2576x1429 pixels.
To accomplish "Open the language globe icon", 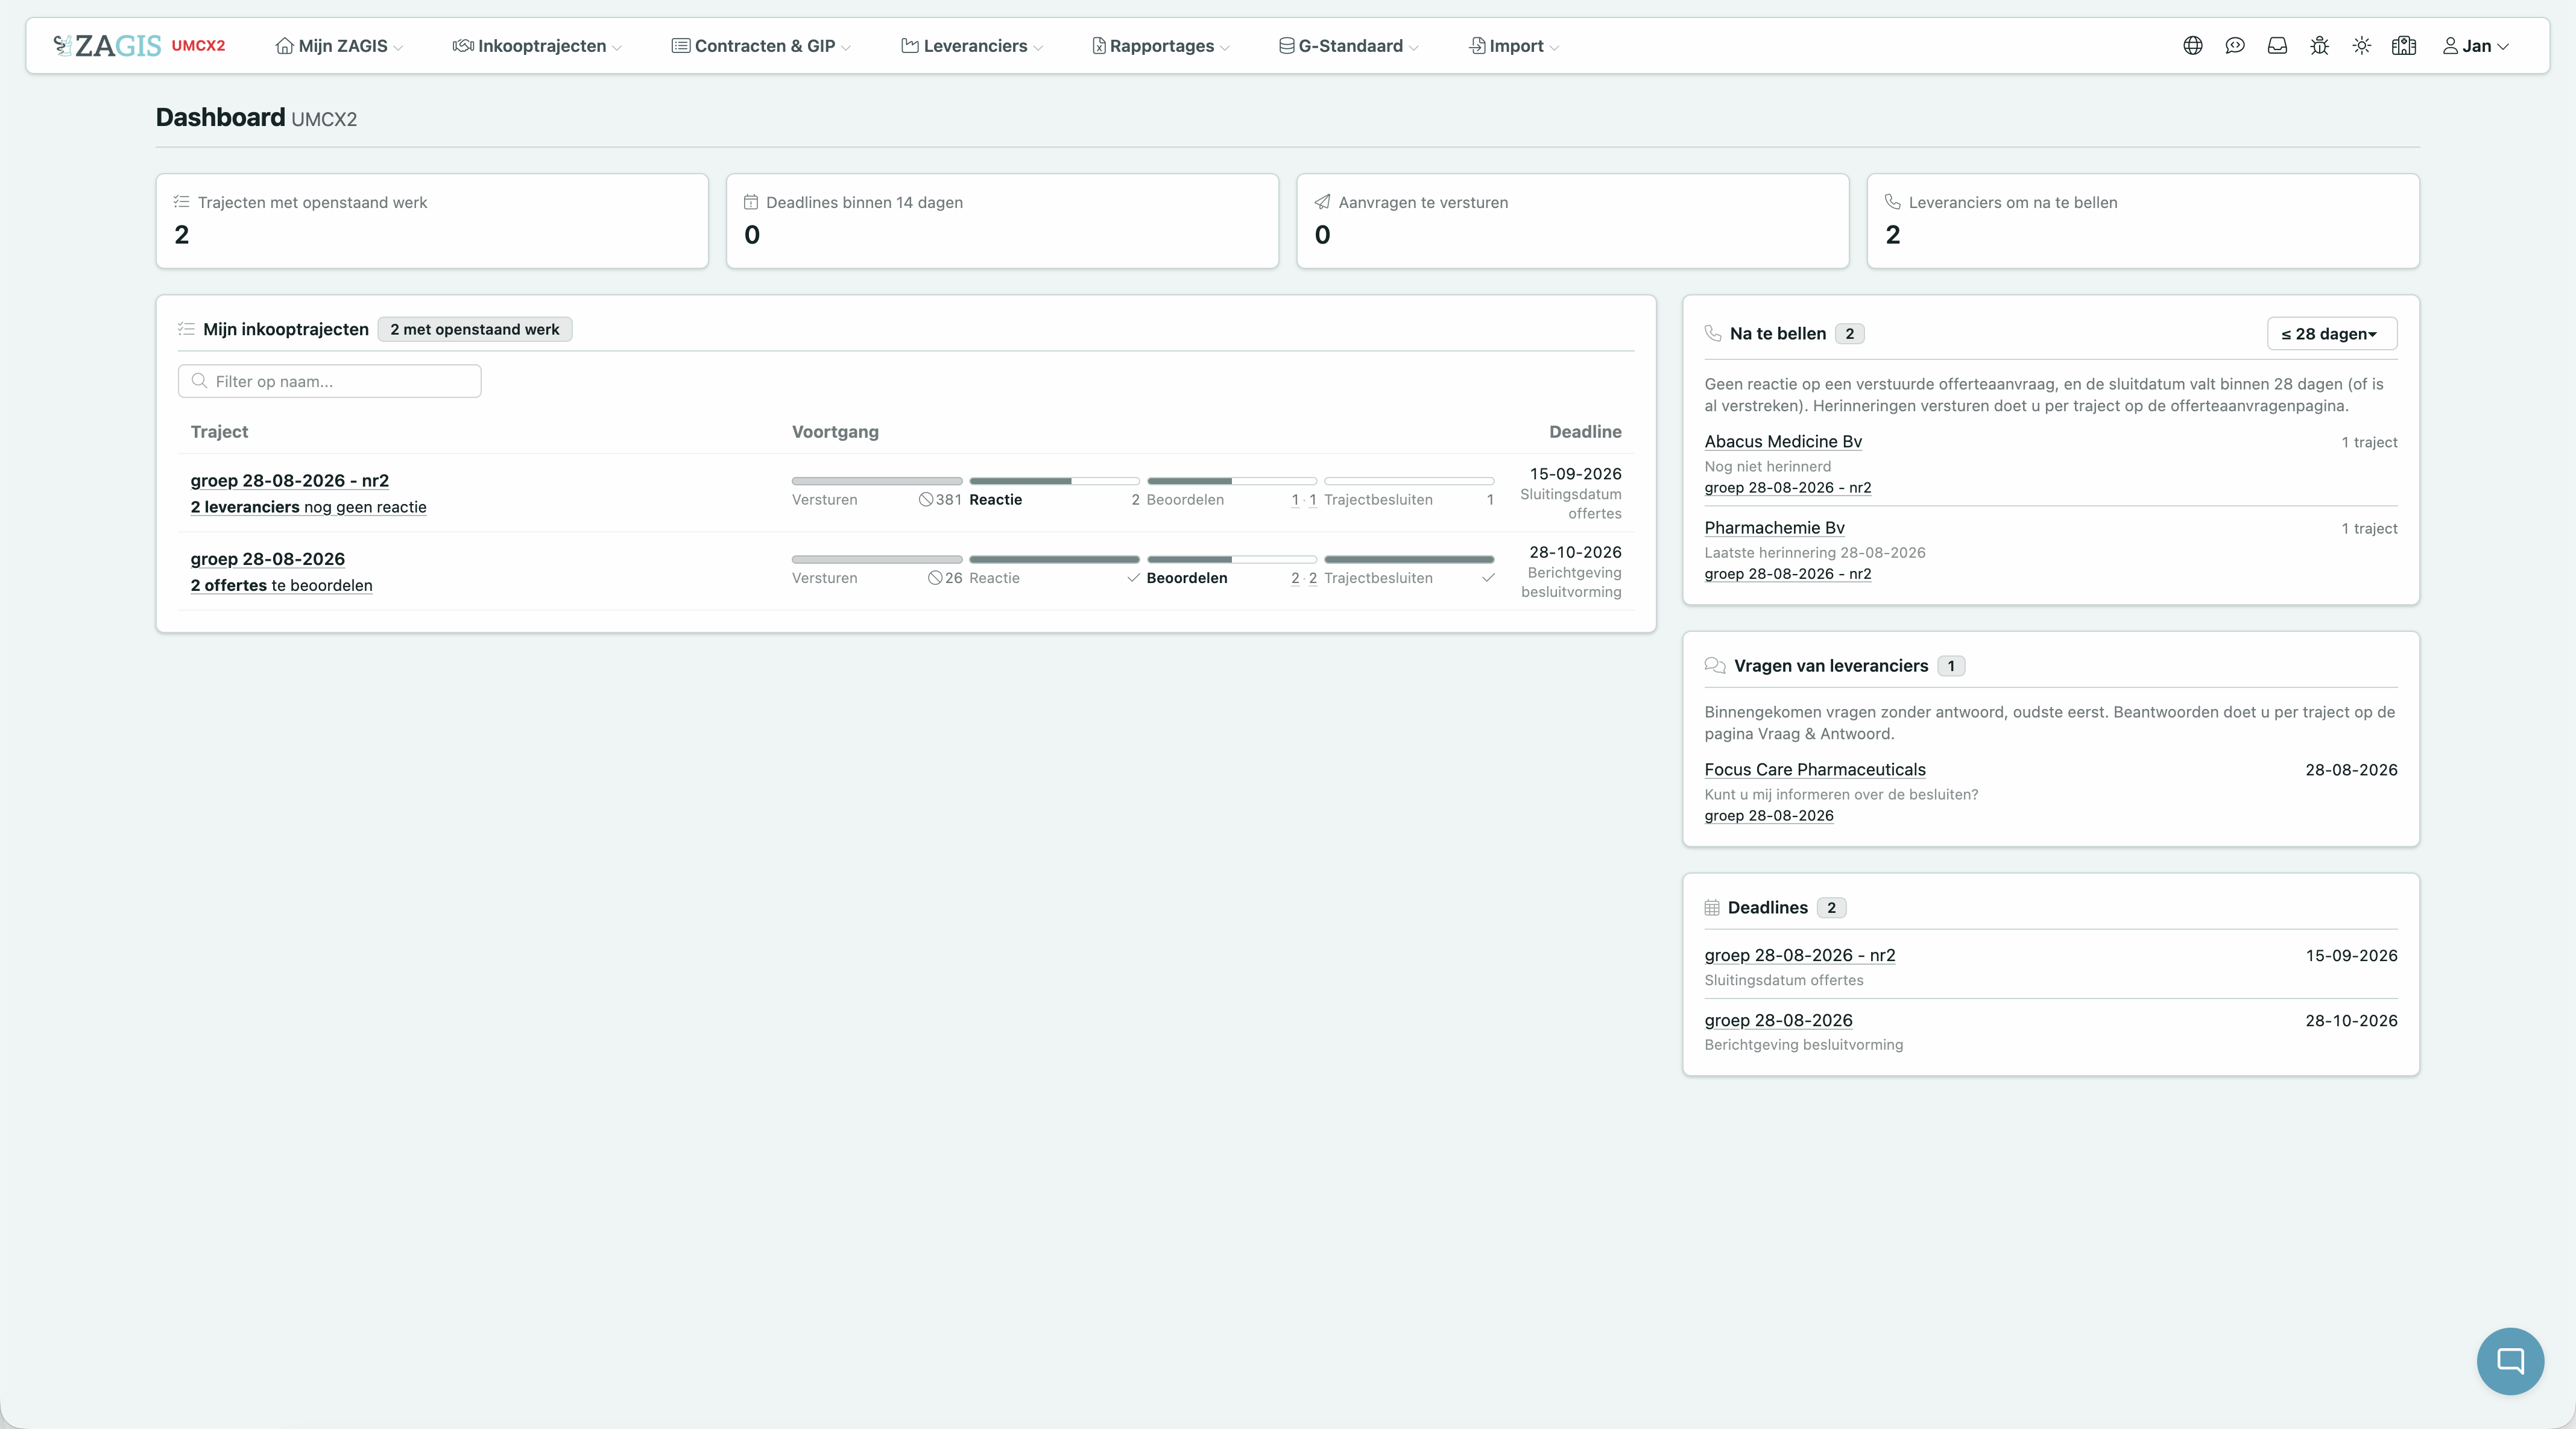I will coord(2193,46).
